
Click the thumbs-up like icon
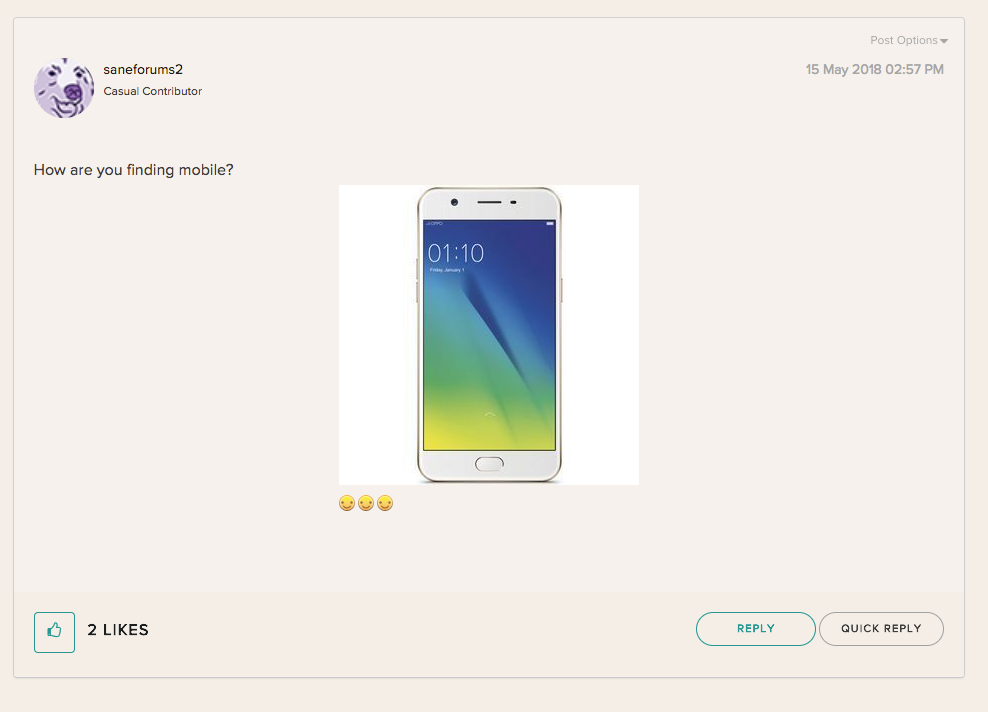(x=54, y=632)
